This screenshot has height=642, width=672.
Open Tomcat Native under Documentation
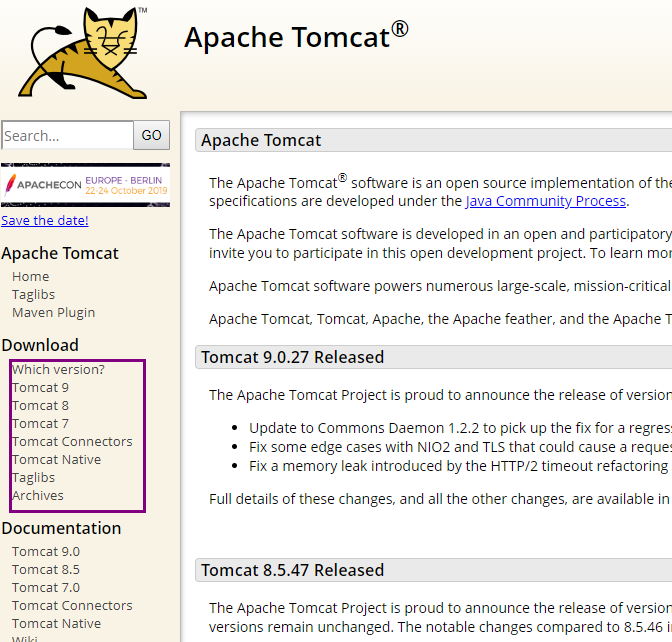click(57, 624)
